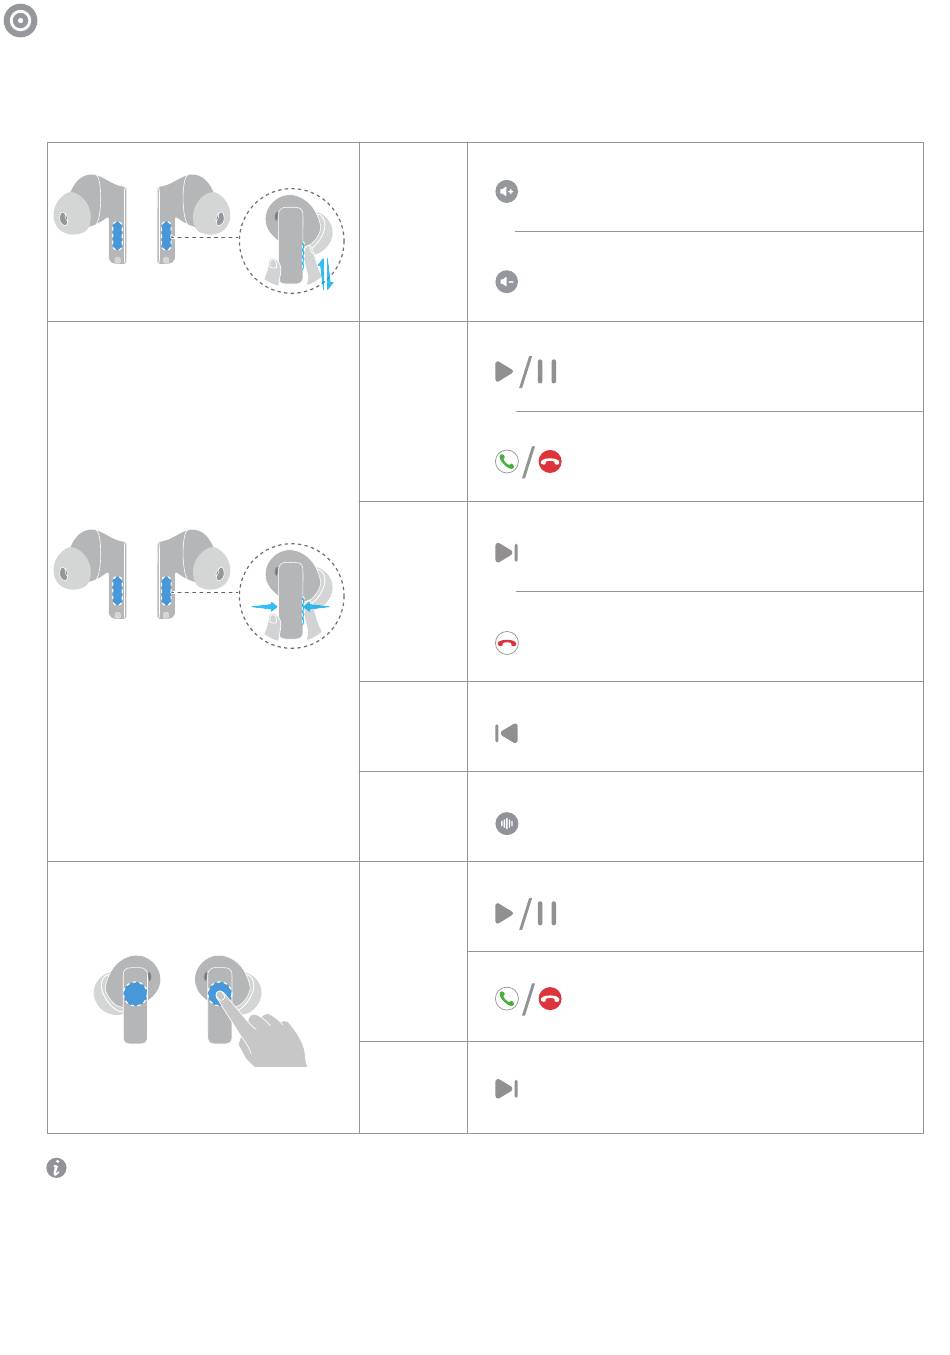Click the next-track icon in the pinch section
Screen dimensions: 950x1355
coord(507,552)
